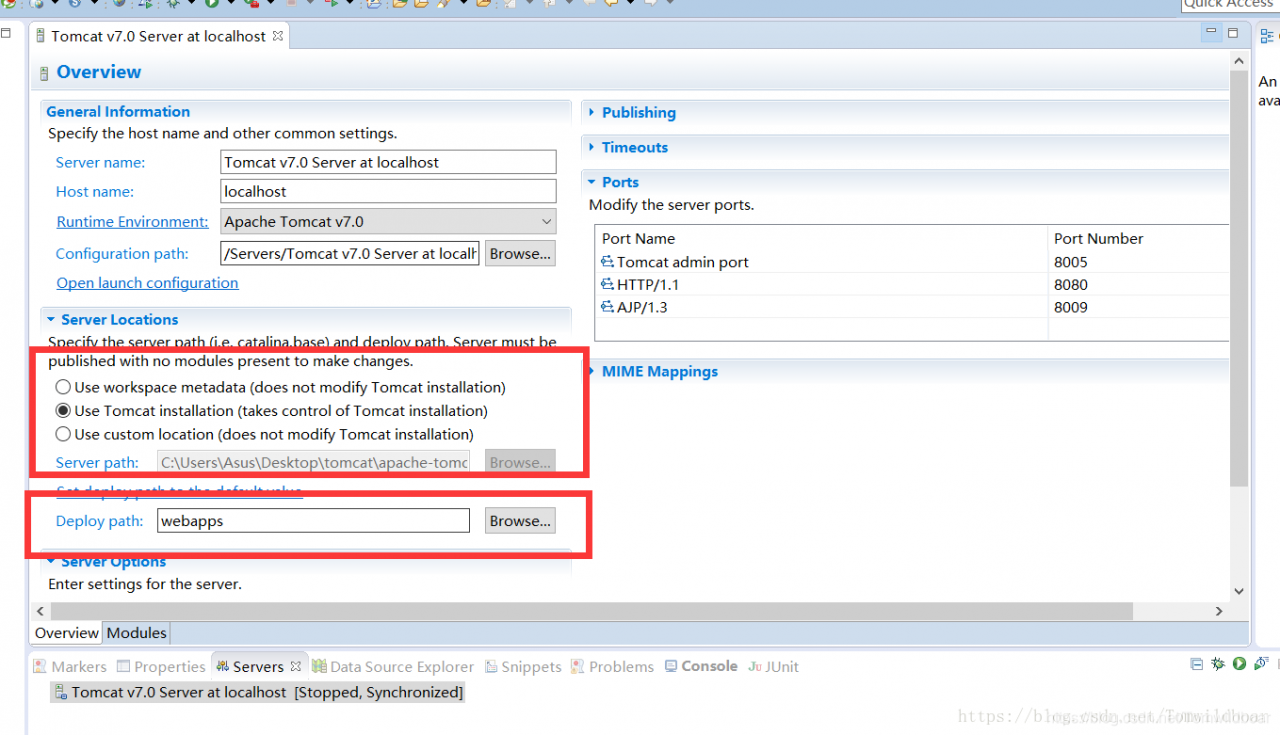Click port number 8080

pos(1070,285)
